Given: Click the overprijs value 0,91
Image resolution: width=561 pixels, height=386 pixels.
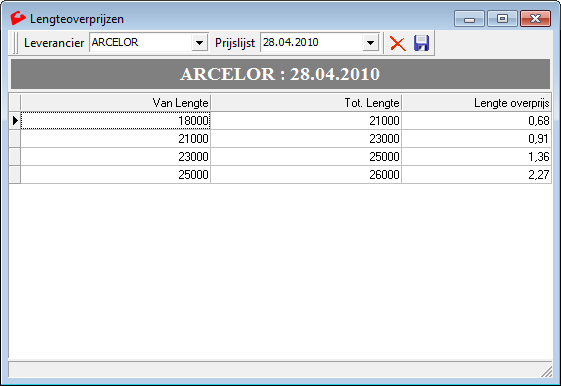Looking at the screenshot, I should [x=476, y=139].
